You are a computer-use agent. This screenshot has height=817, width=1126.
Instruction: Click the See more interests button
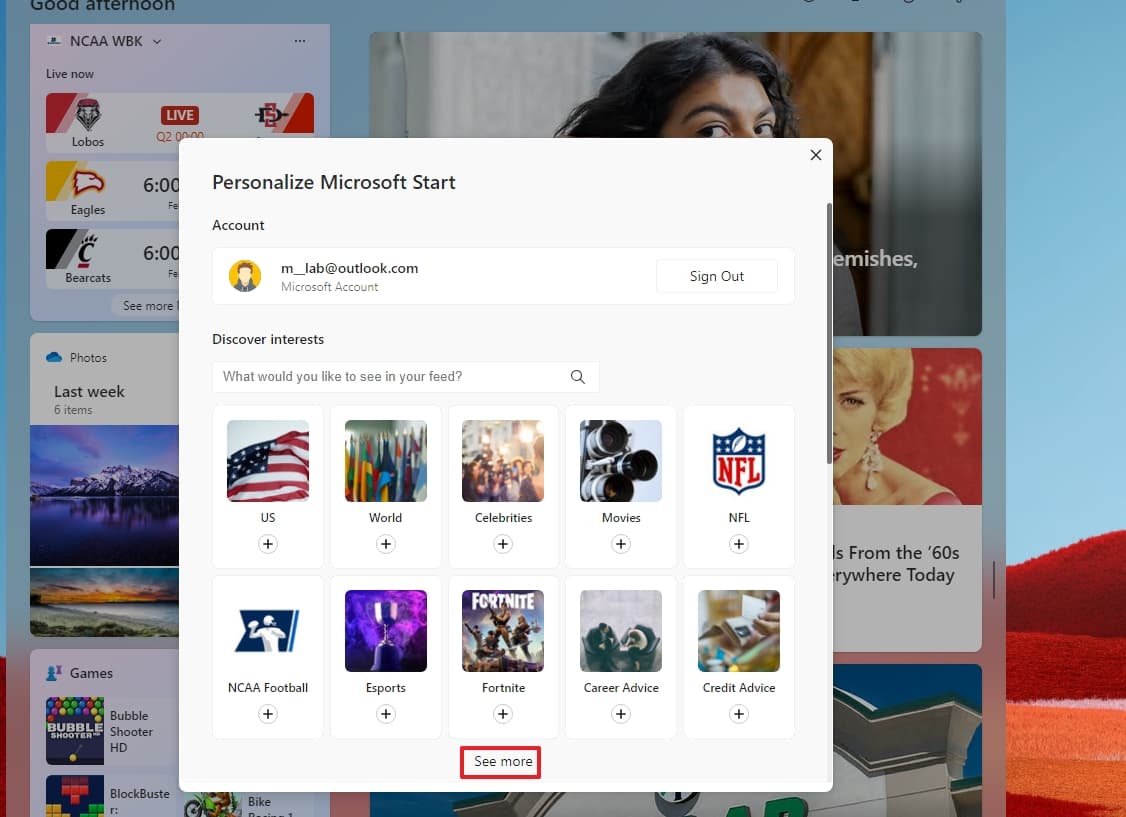[500, 761]
